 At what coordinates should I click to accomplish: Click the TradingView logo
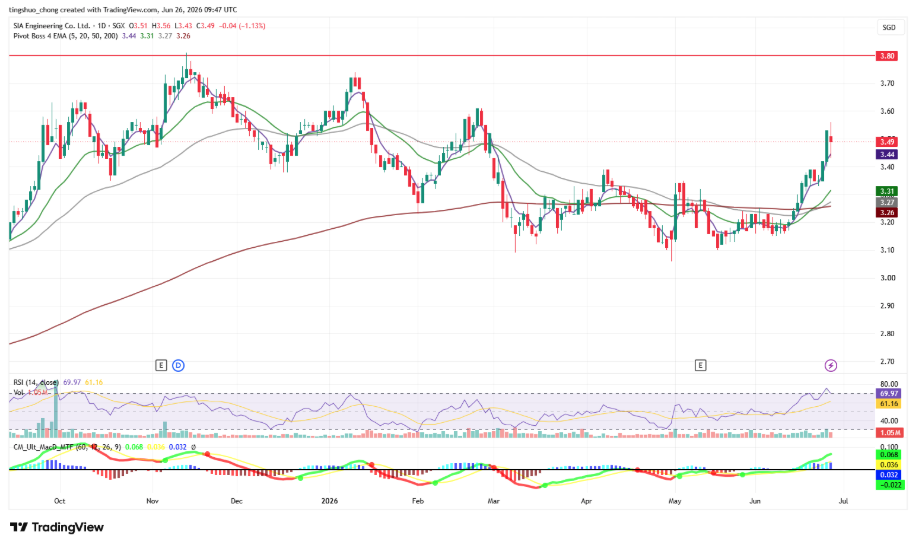point(57,527)
